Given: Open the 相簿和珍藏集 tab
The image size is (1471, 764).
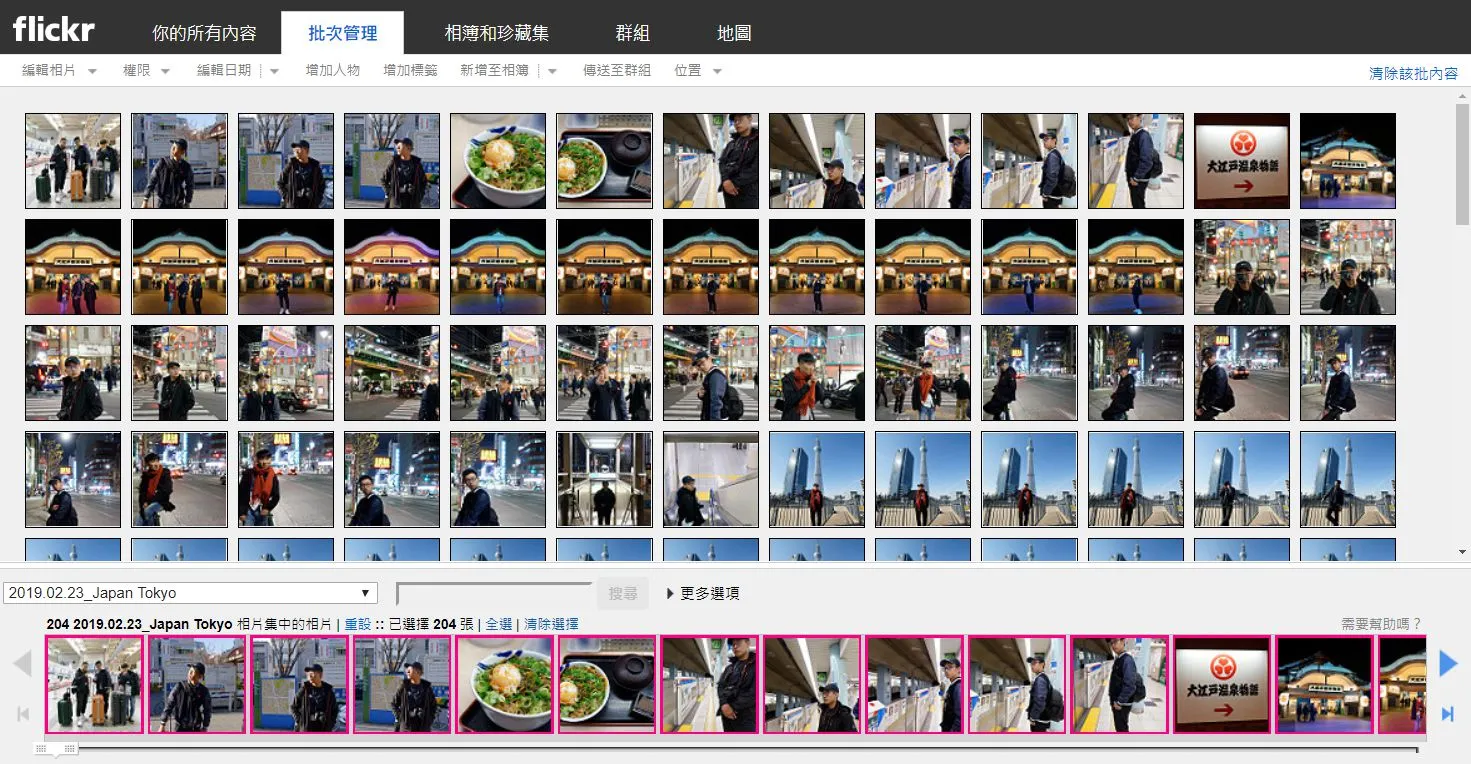Looking at the screenshot, I should pyautogui.click(x=497, y=33).
